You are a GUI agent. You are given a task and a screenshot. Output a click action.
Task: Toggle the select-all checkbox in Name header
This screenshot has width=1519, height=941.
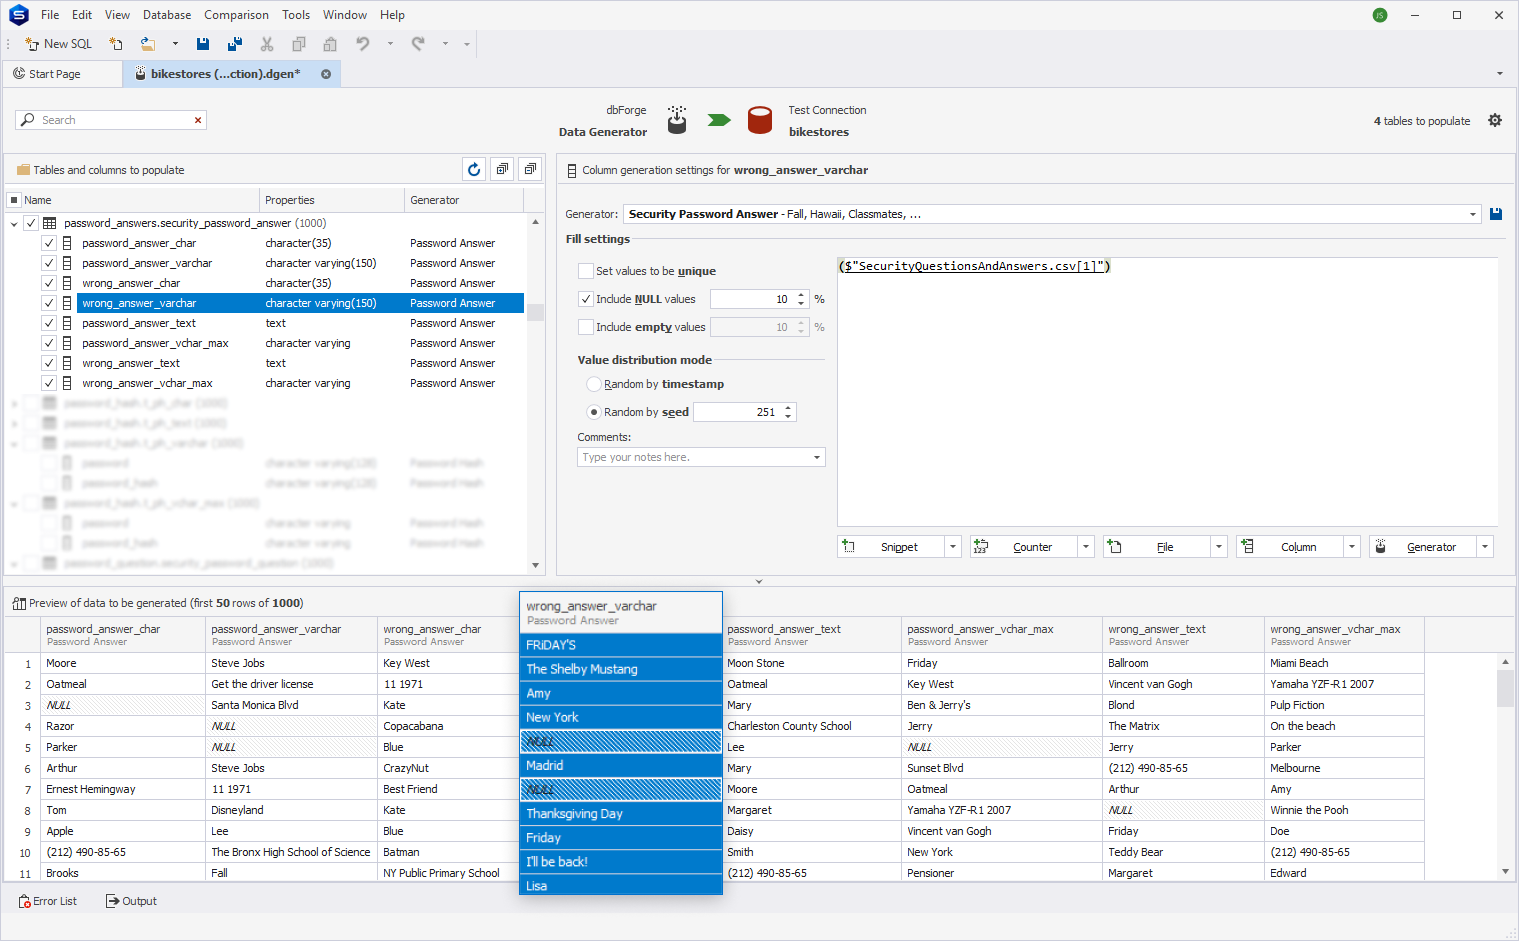pos(14,200)
